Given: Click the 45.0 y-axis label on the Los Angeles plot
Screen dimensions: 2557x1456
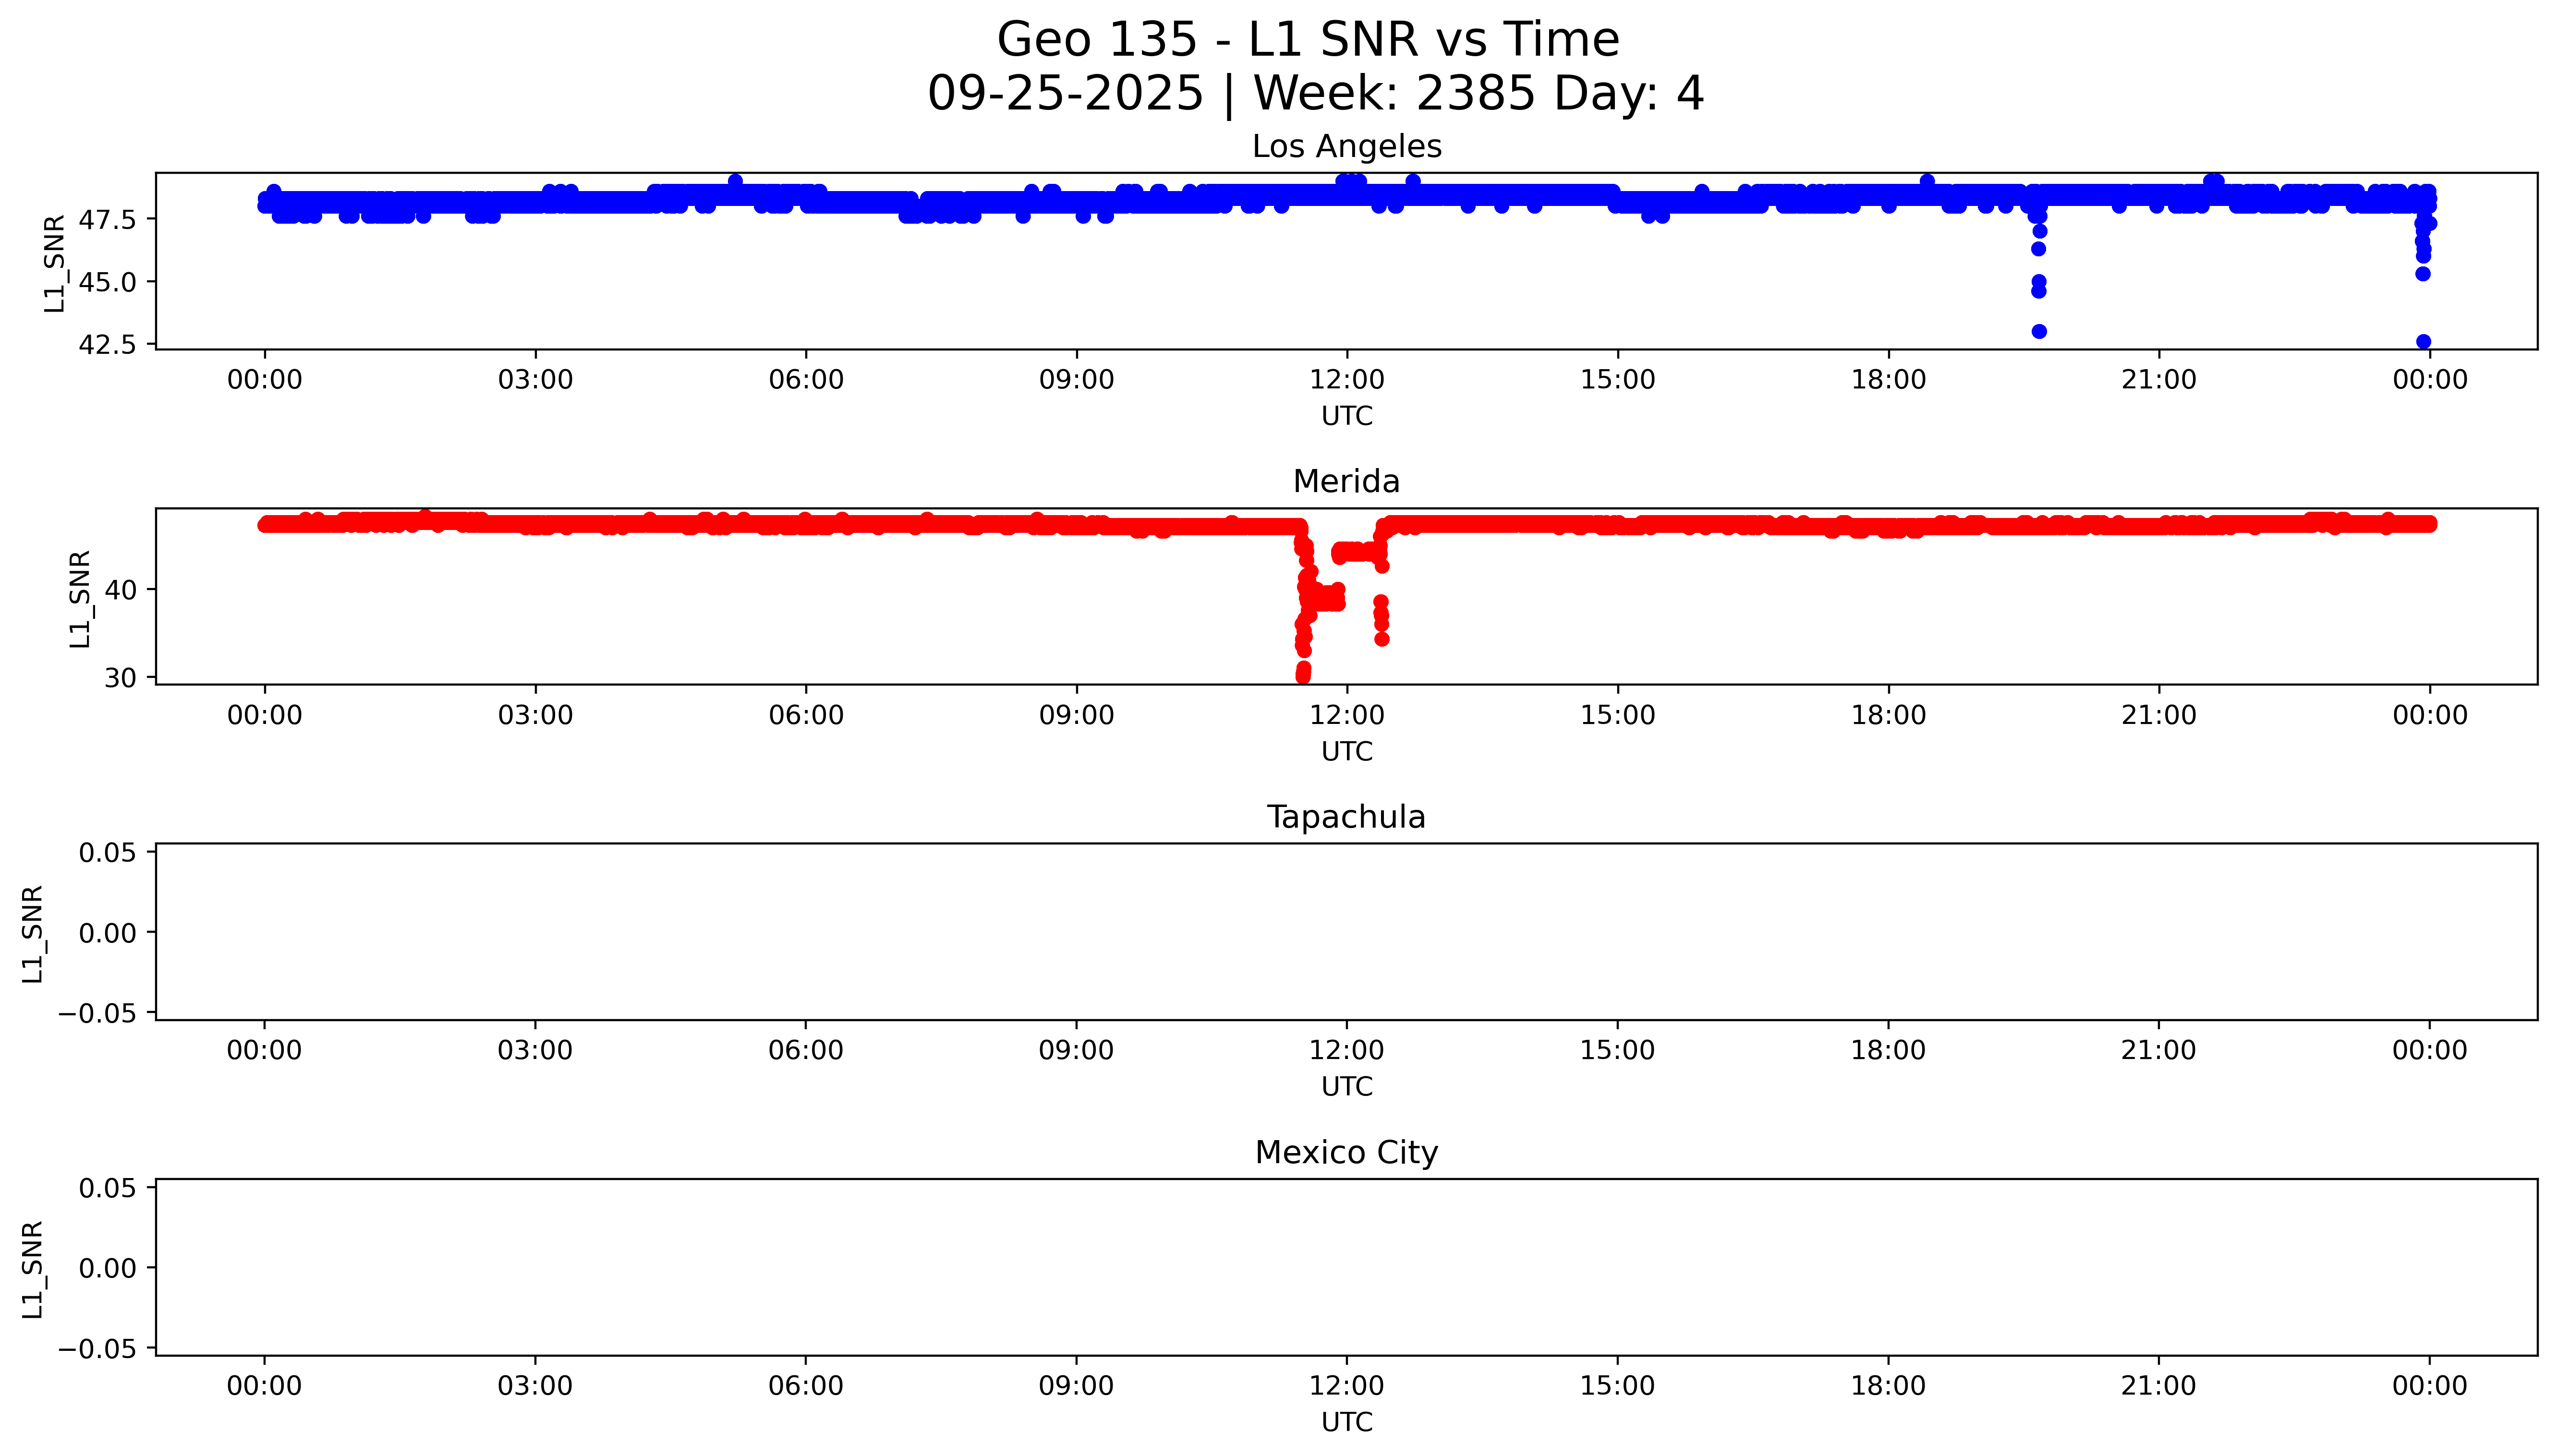Looking at the screenshot, I should point(107,282).
